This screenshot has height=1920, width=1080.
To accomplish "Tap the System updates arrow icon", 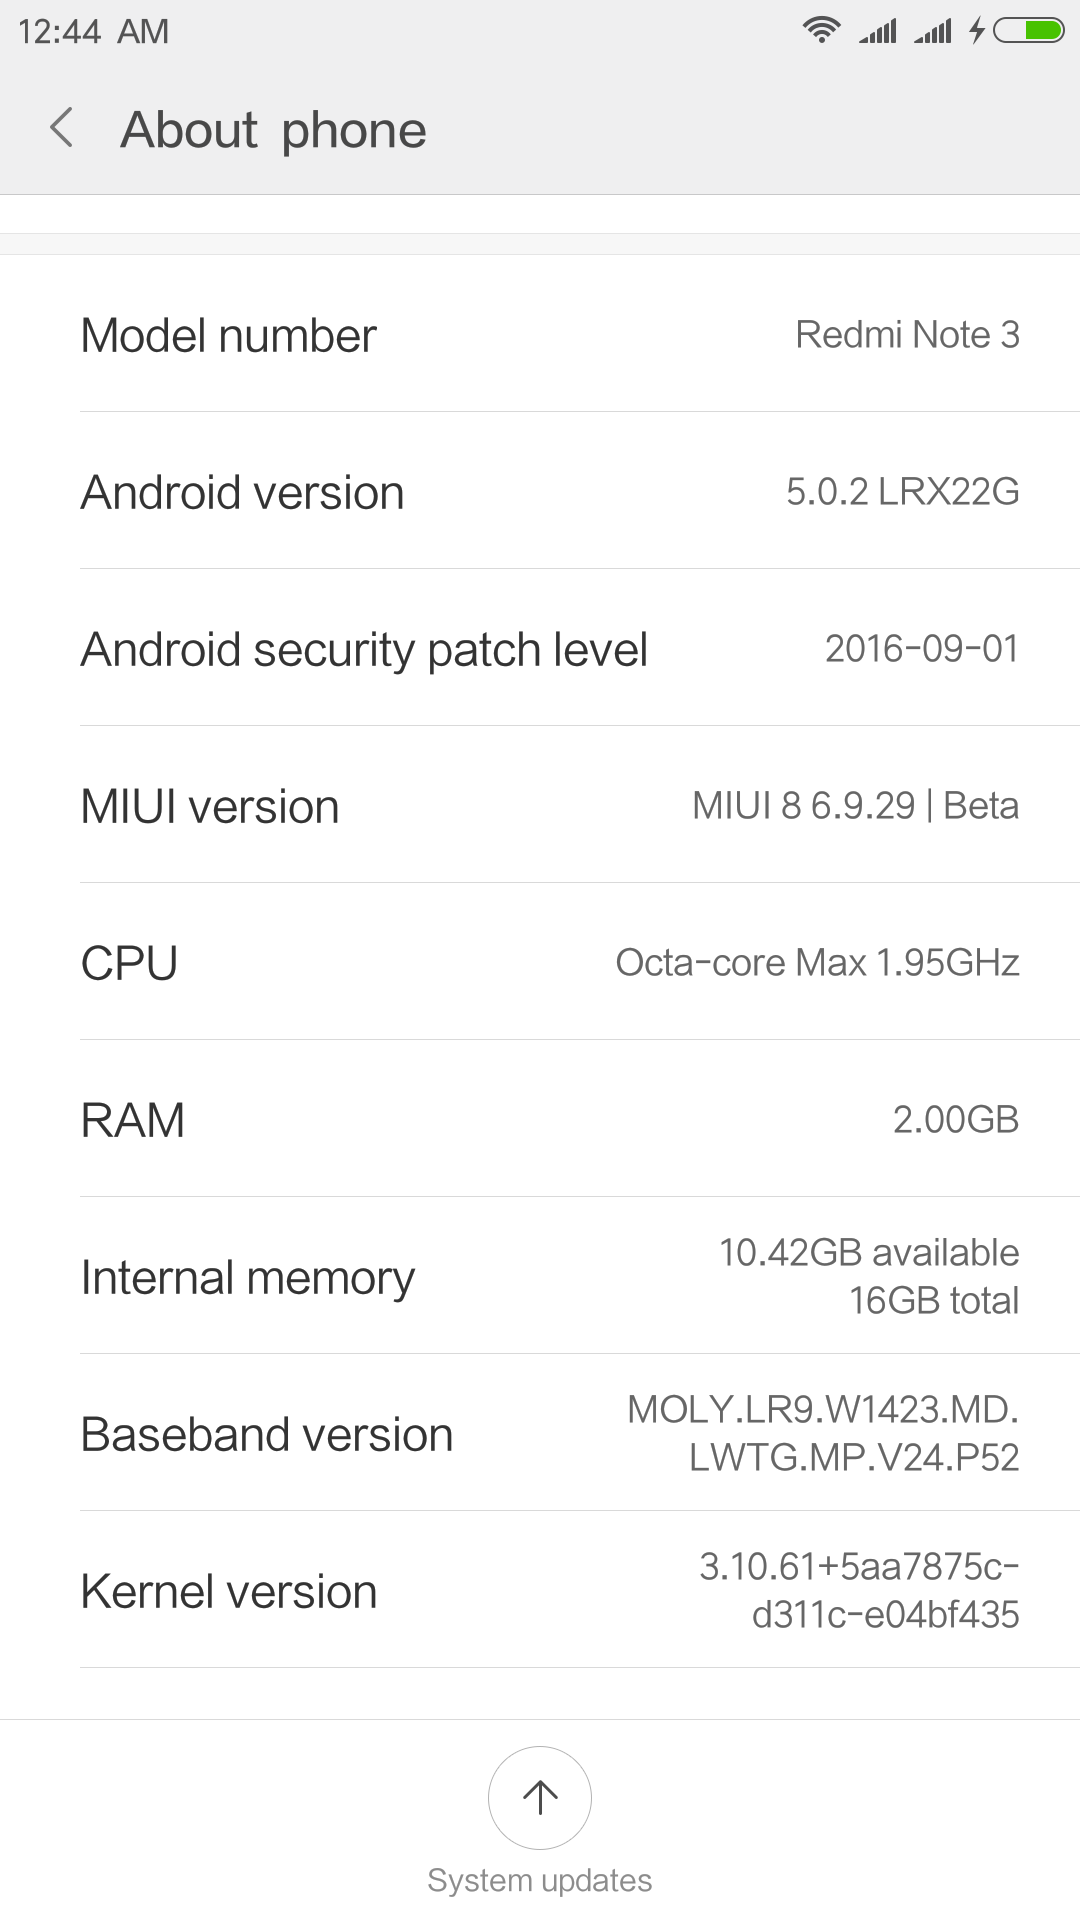I will click(x=540, y=1797).
